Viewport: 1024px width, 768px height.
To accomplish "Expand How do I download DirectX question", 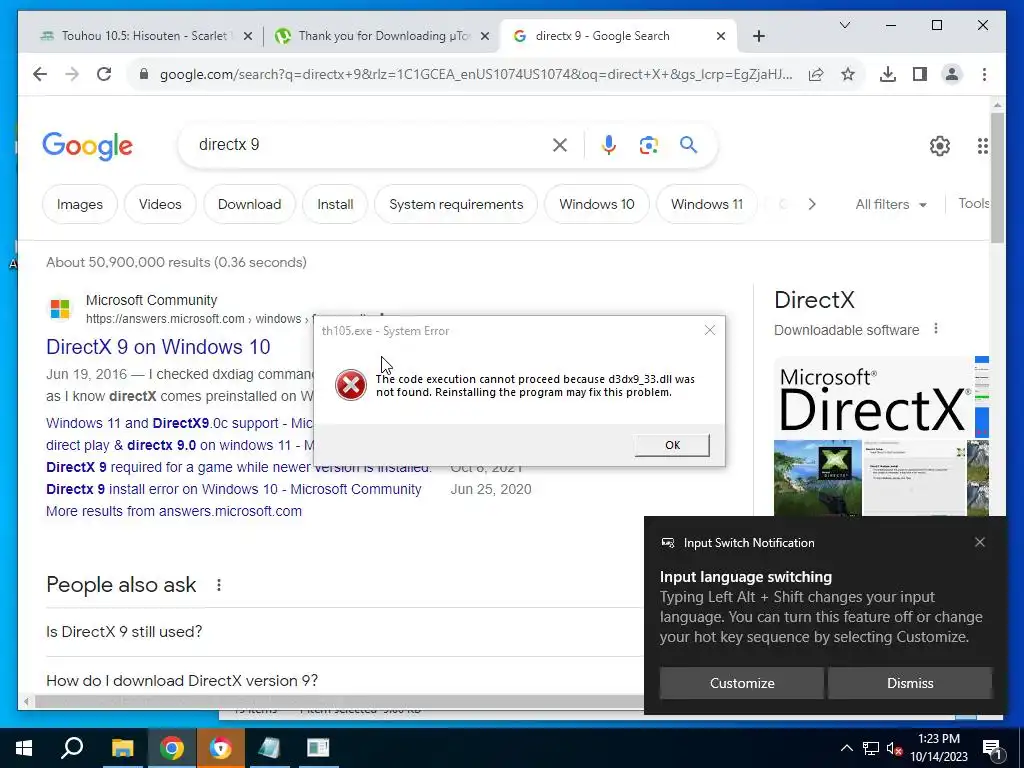I will coord(344,680).
